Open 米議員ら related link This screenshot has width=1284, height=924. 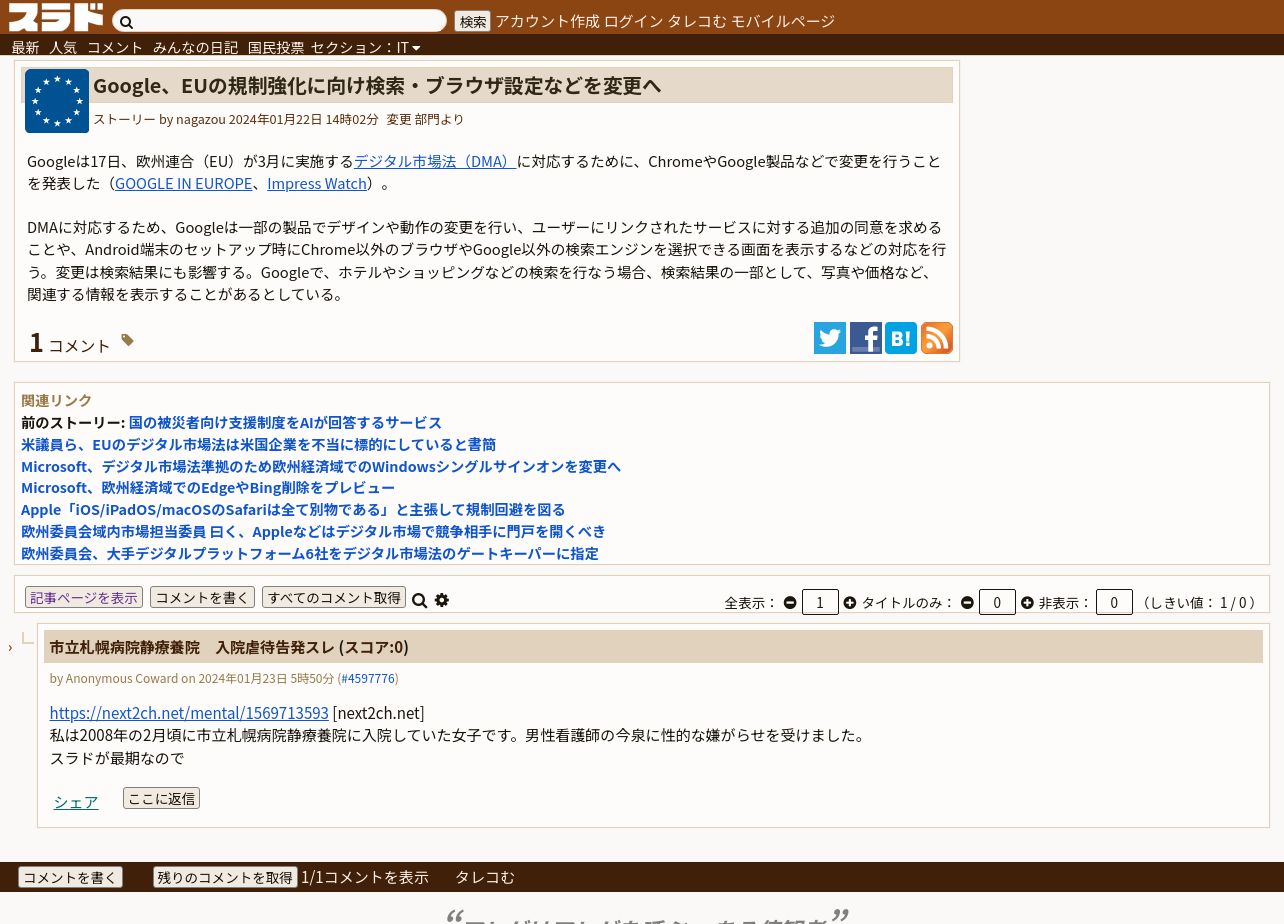258,444
